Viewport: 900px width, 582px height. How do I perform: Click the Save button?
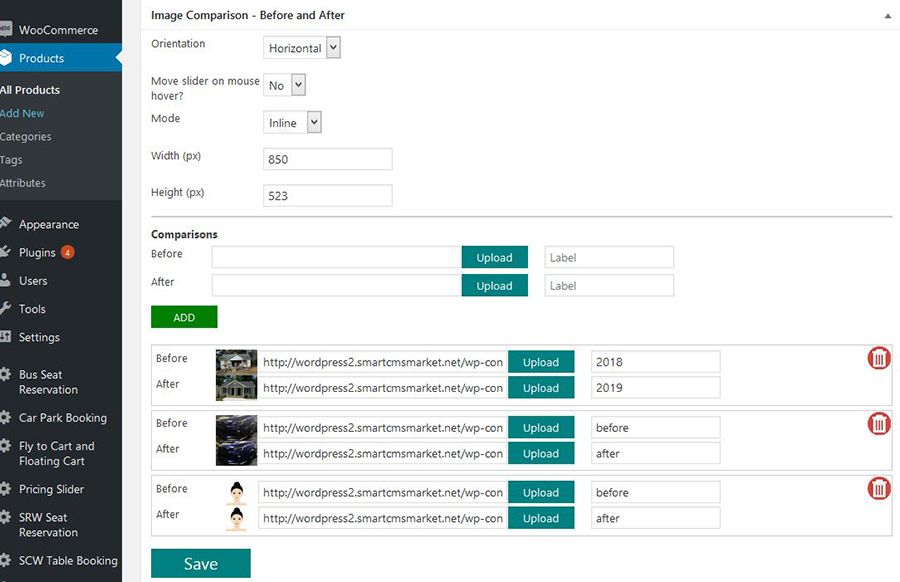(200, 564)
